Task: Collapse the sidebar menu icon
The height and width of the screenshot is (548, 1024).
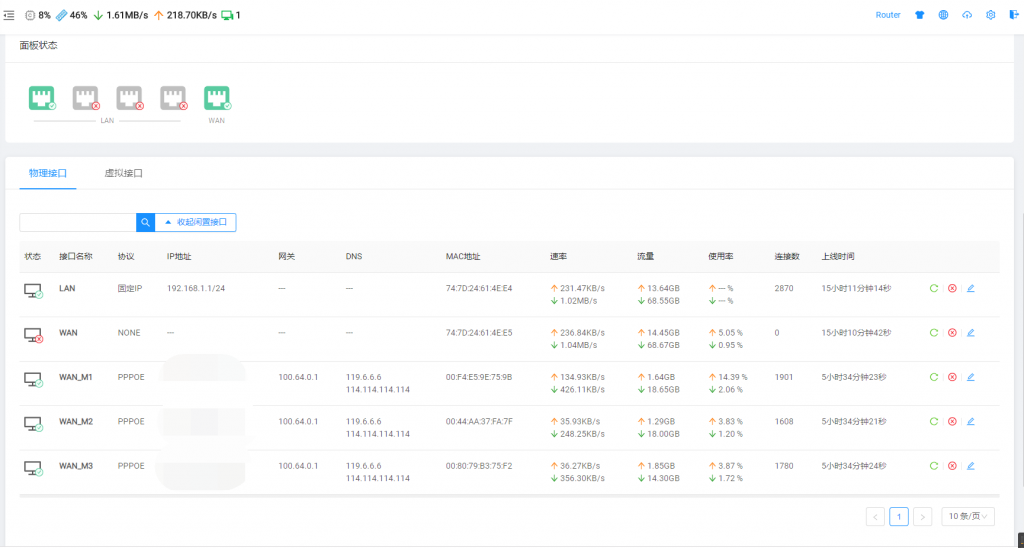Action: [8, 15]
